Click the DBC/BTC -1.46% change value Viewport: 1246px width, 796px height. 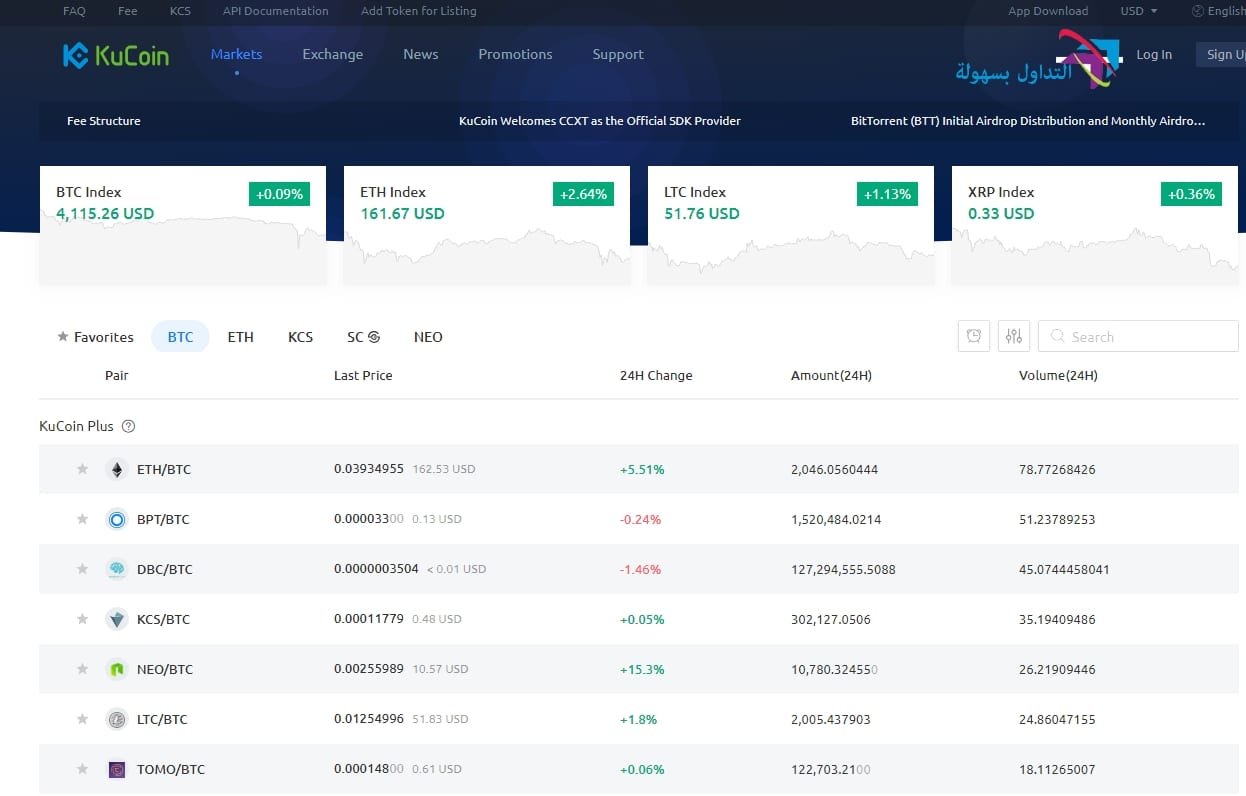(x=640, y=569)
